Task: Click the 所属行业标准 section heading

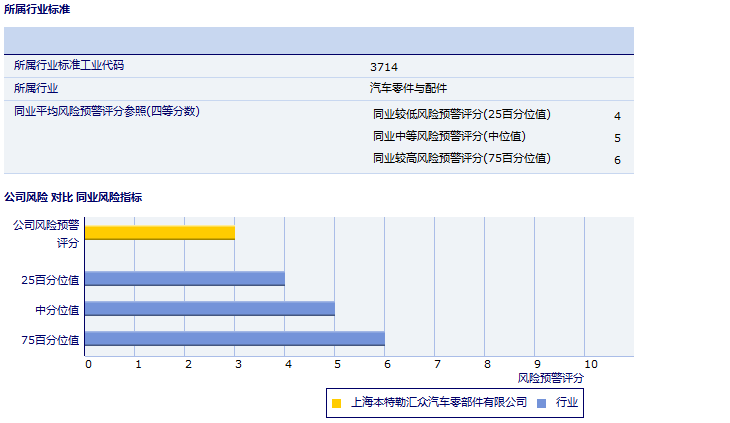Action: 37,9
